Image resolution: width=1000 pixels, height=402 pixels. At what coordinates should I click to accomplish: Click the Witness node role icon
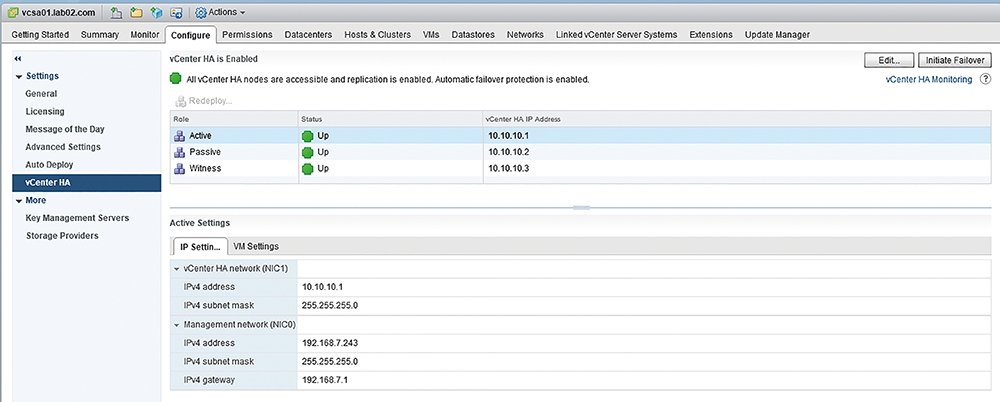(179, 168)
